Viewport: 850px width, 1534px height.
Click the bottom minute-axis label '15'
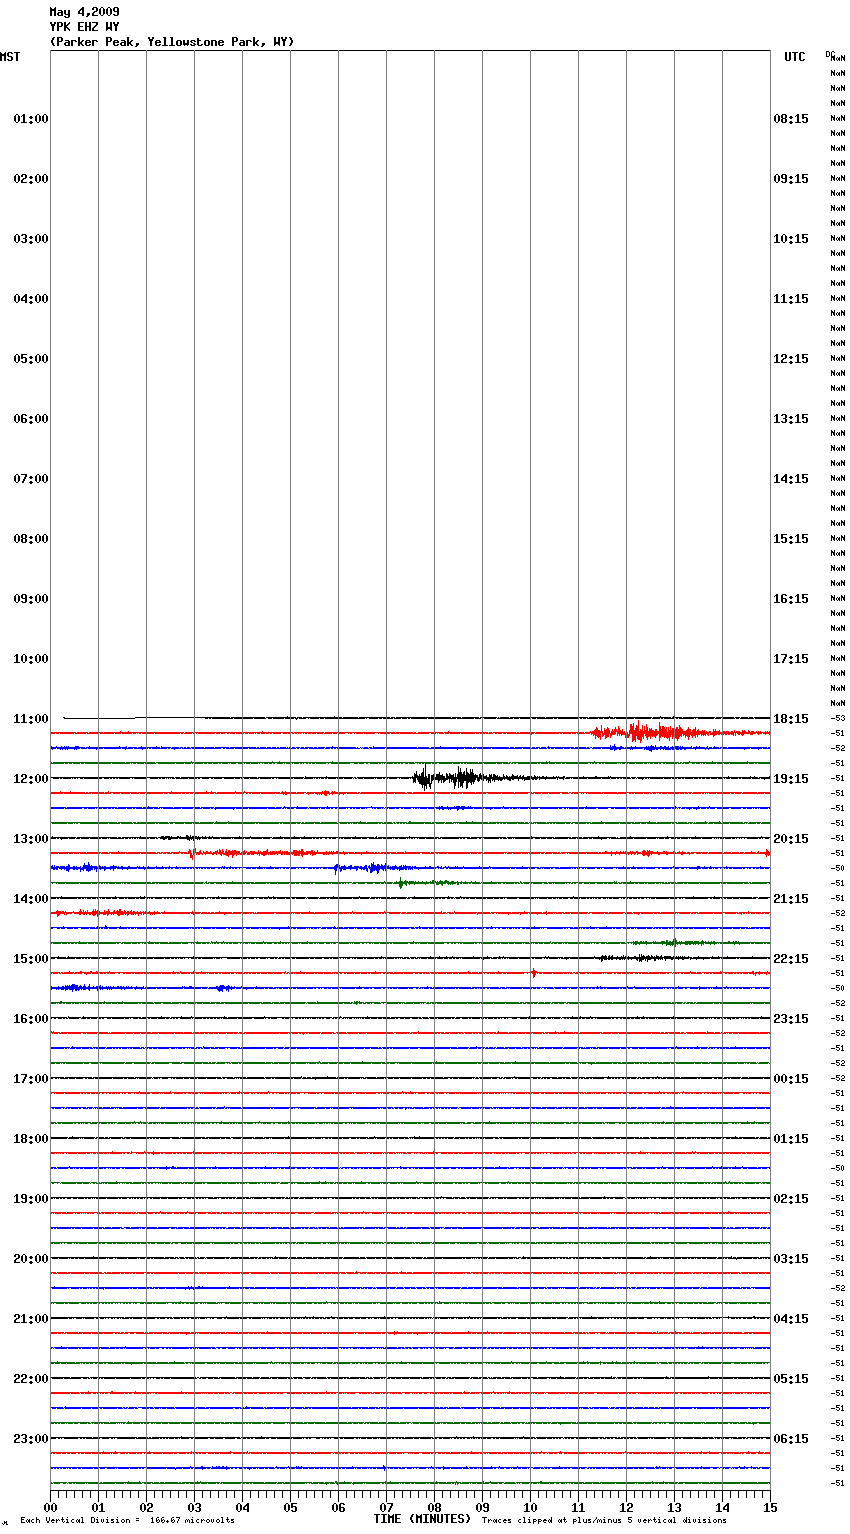(770, 1508)
